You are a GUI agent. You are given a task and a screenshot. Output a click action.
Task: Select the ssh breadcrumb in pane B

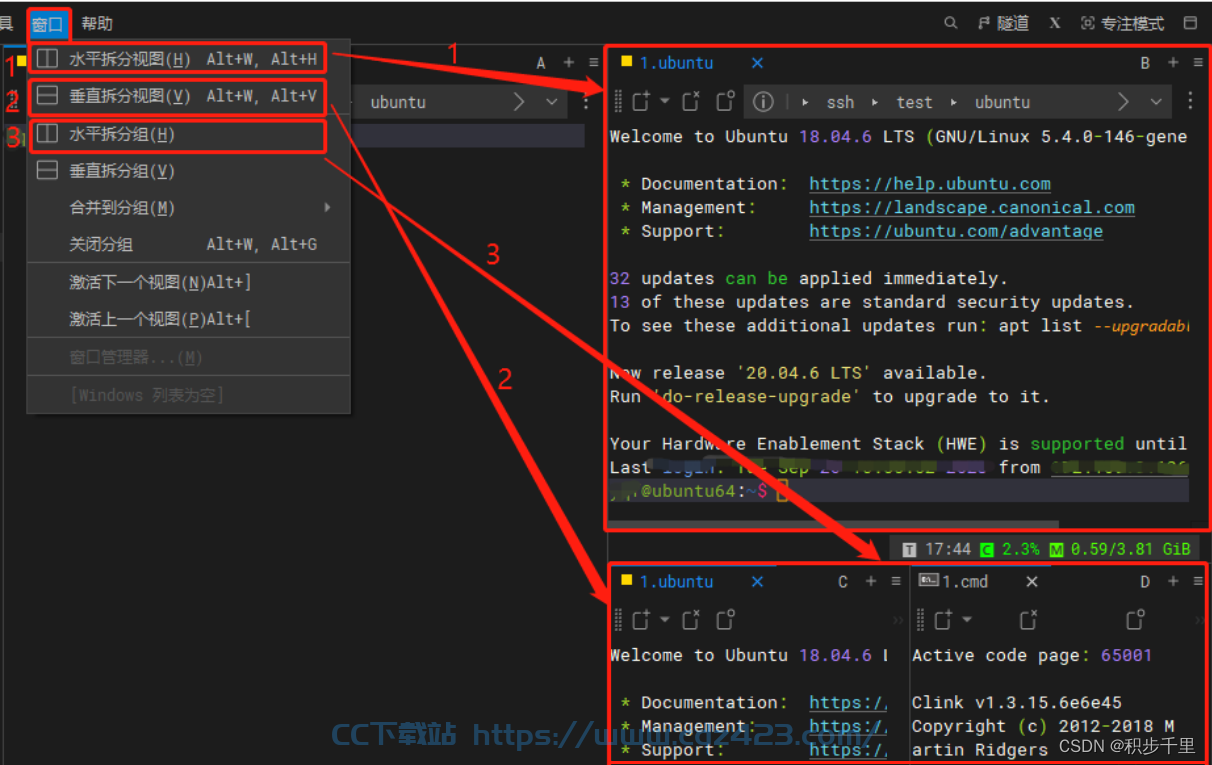840,102
